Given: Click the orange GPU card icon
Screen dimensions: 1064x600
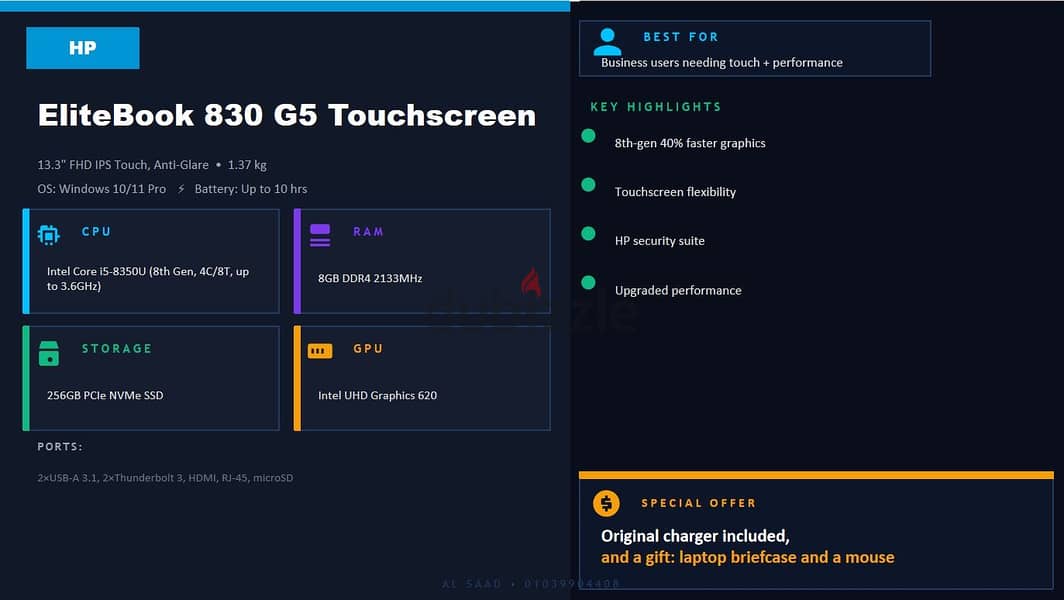Looking at the screenshot, I should tap(320, 351).
